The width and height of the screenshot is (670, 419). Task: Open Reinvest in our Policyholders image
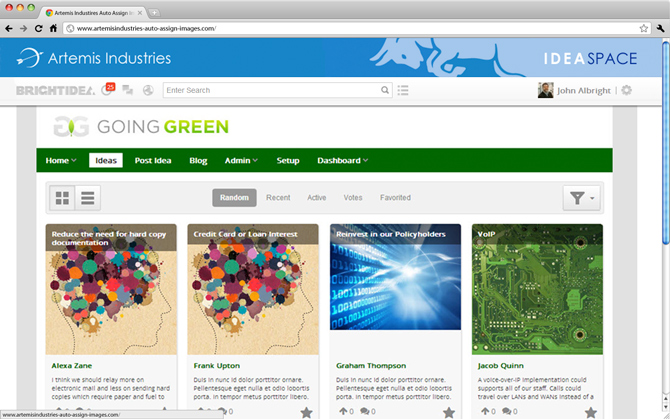[x=395, y=277]
